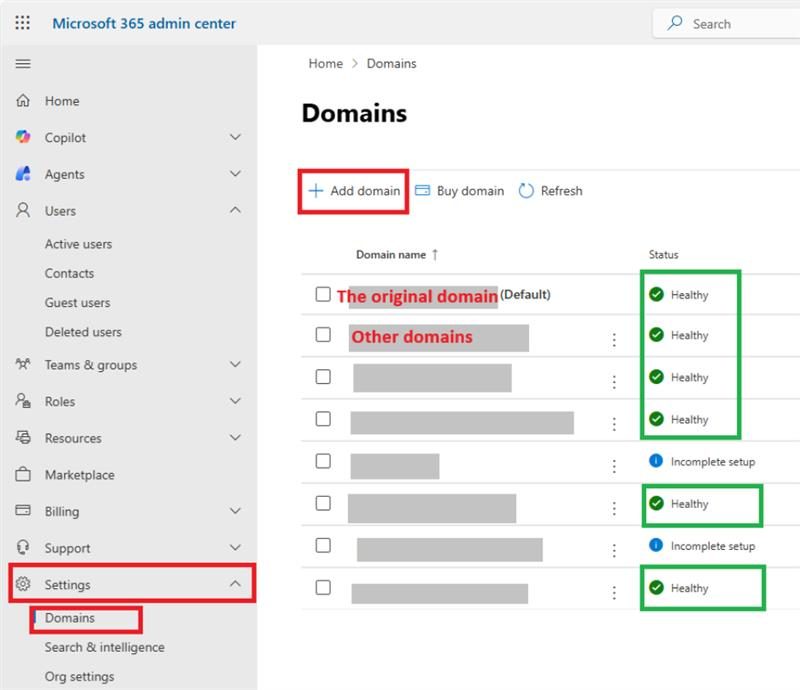Tick the checkbox for Other domains row

point(323,335)
